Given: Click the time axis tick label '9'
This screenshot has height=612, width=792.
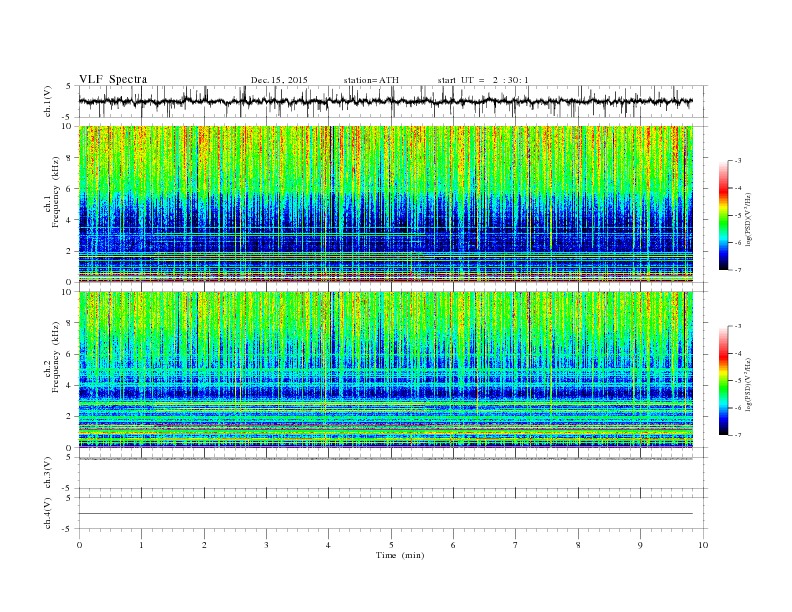Looking at the screenshot, I should click(x=640, y=545).
